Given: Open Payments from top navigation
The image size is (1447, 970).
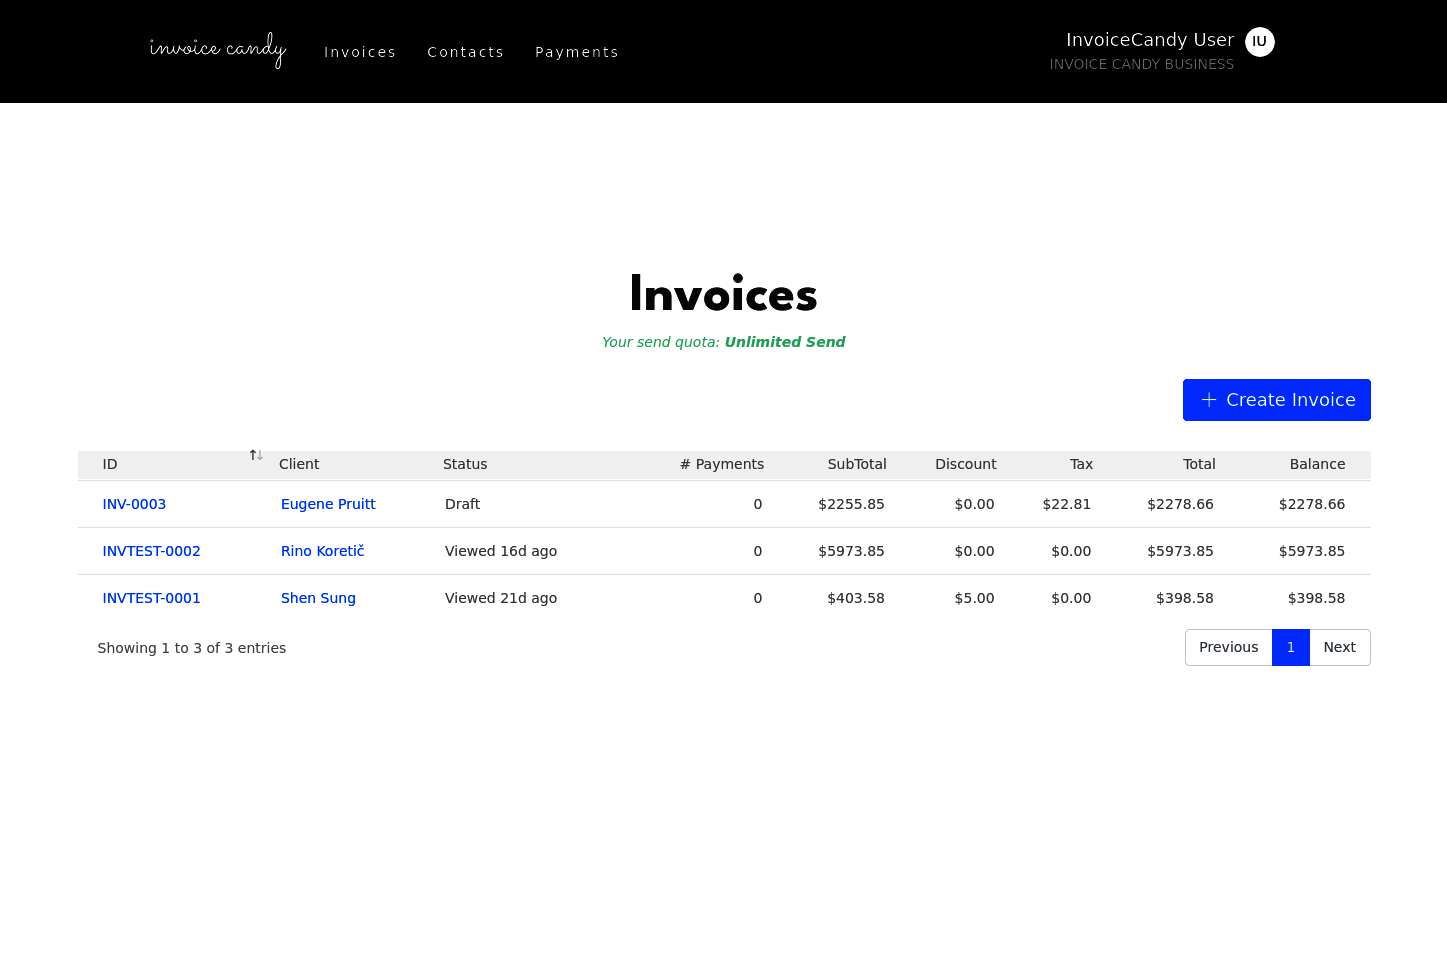Looking at the screenshot, I should (x=577, y=52).
